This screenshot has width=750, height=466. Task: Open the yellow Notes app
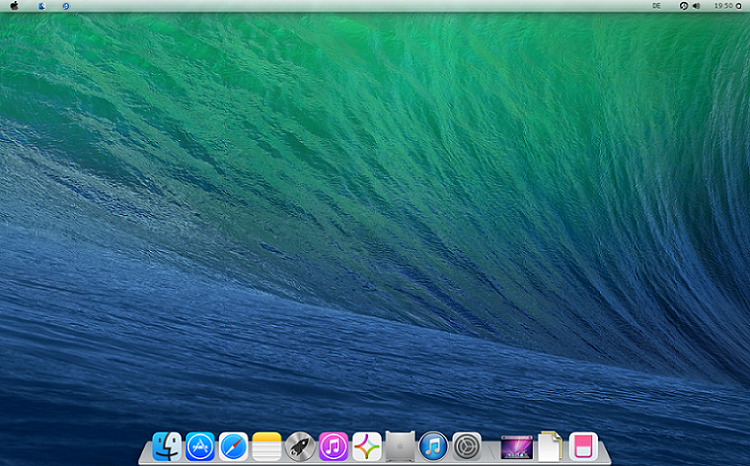[x=266, y=446]
